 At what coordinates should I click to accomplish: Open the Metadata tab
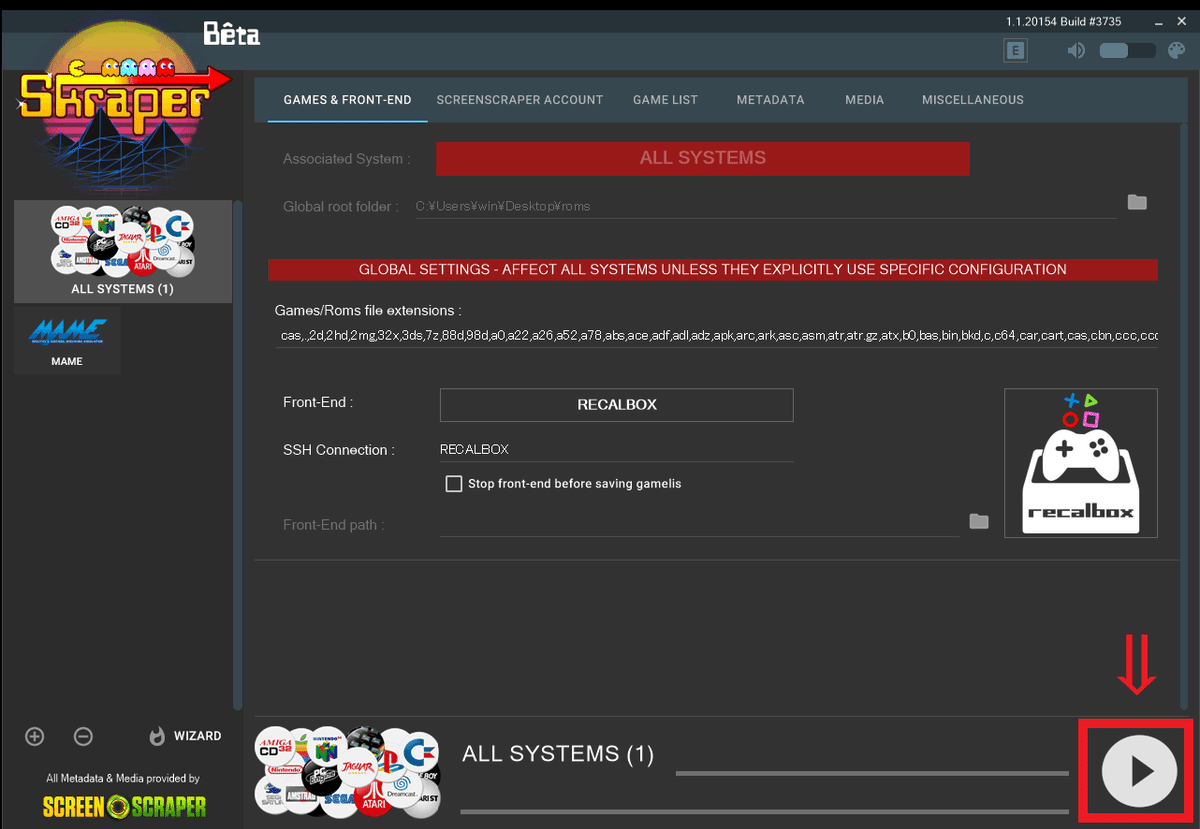tap(771, 100)
